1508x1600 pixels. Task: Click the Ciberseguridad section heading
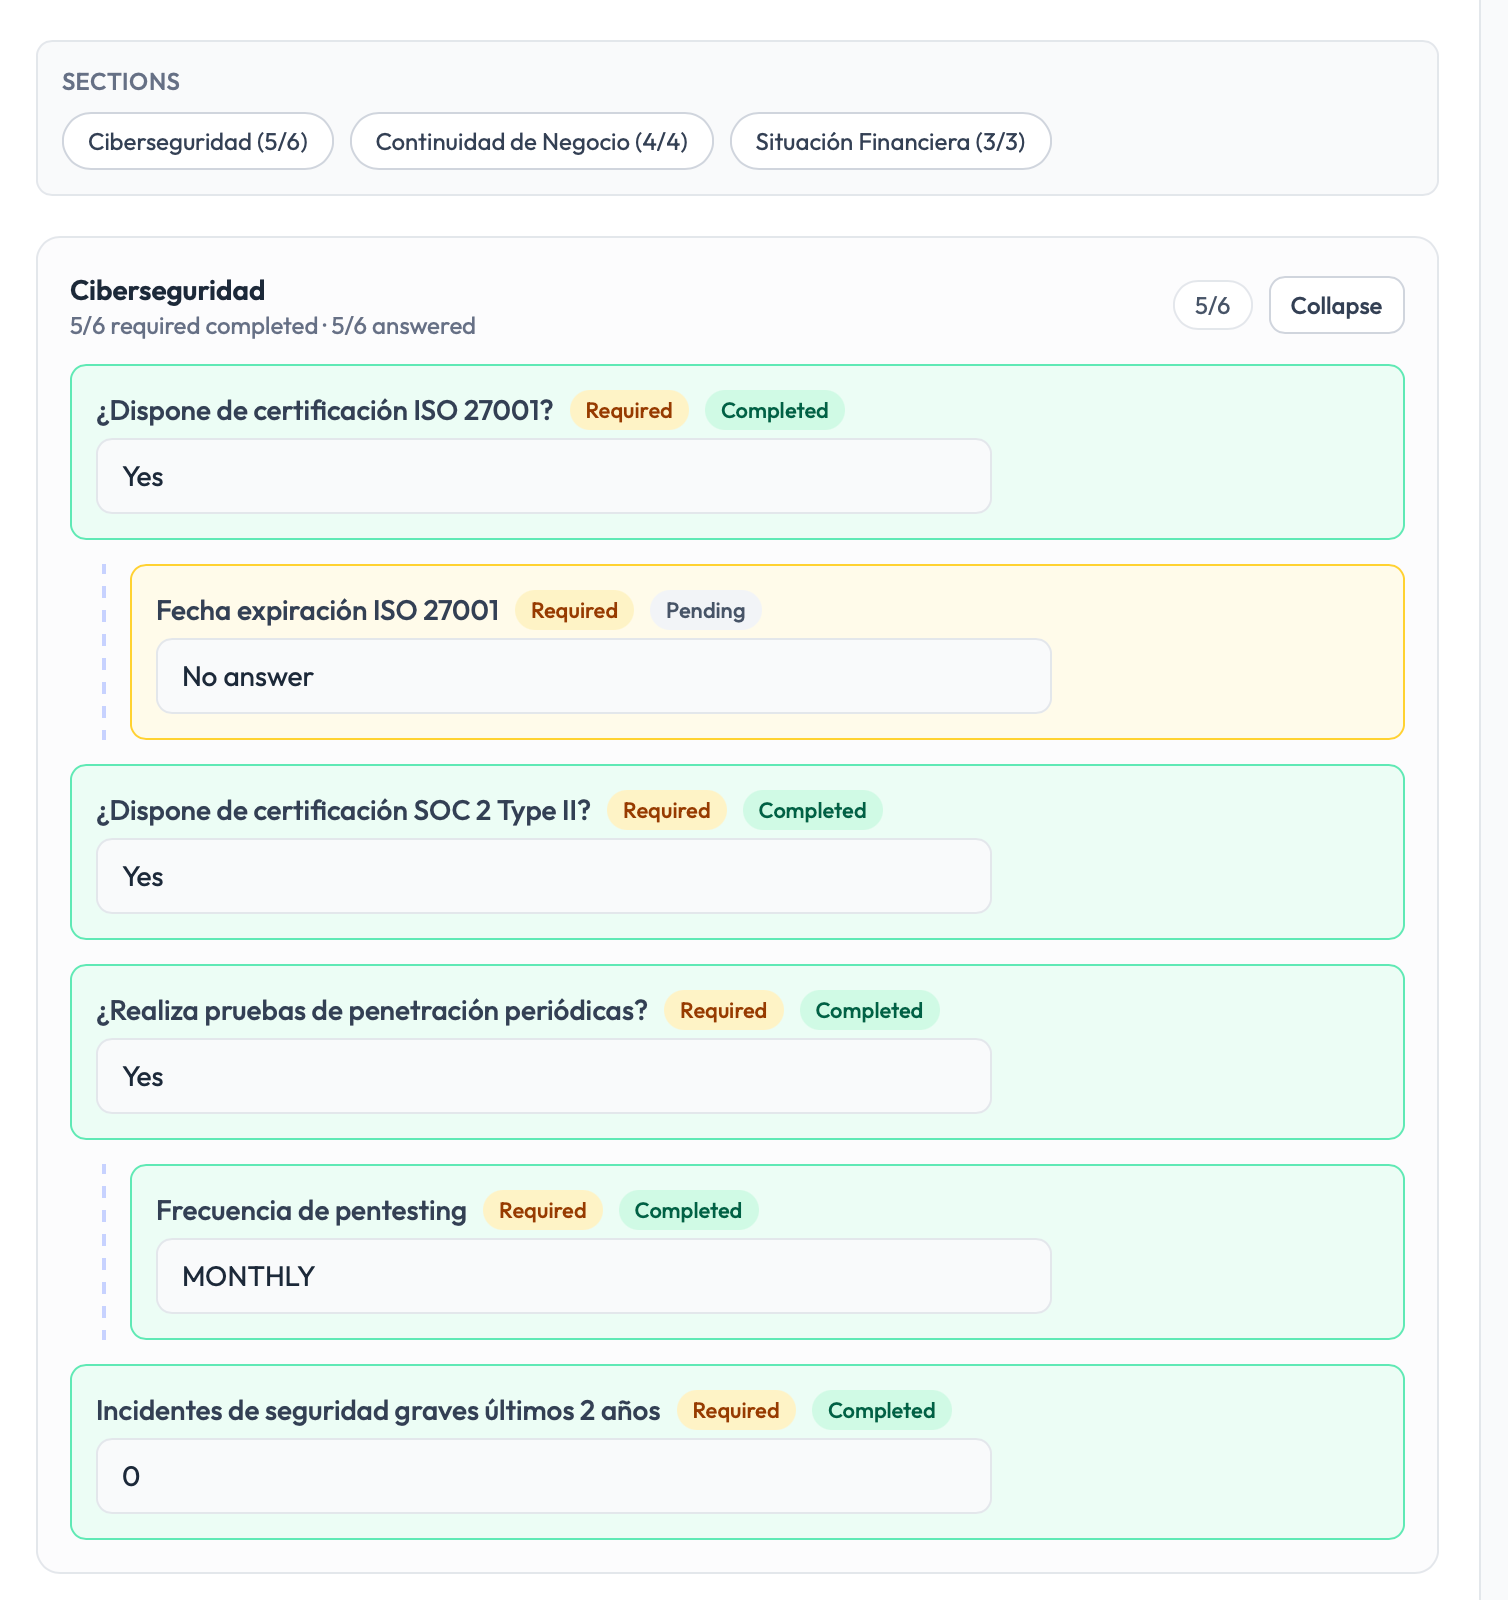coord(168,291)
